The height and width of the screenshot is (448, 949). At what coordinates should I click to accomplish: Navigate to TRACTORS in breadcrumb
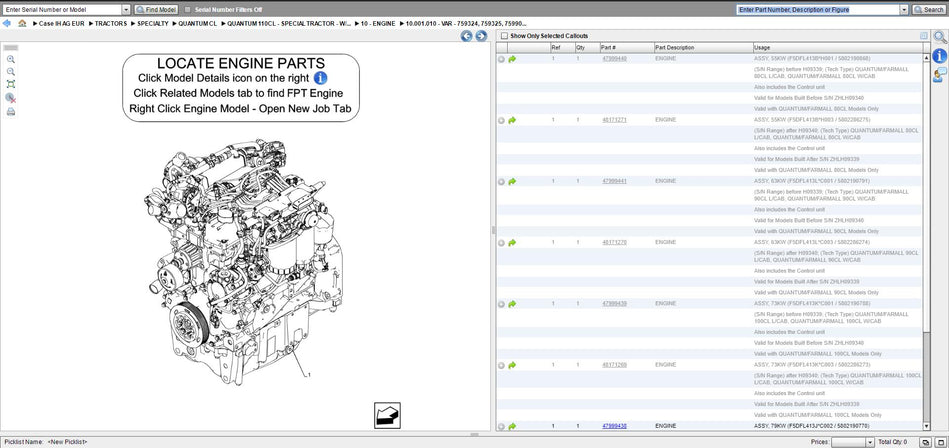tap(110, 22)
